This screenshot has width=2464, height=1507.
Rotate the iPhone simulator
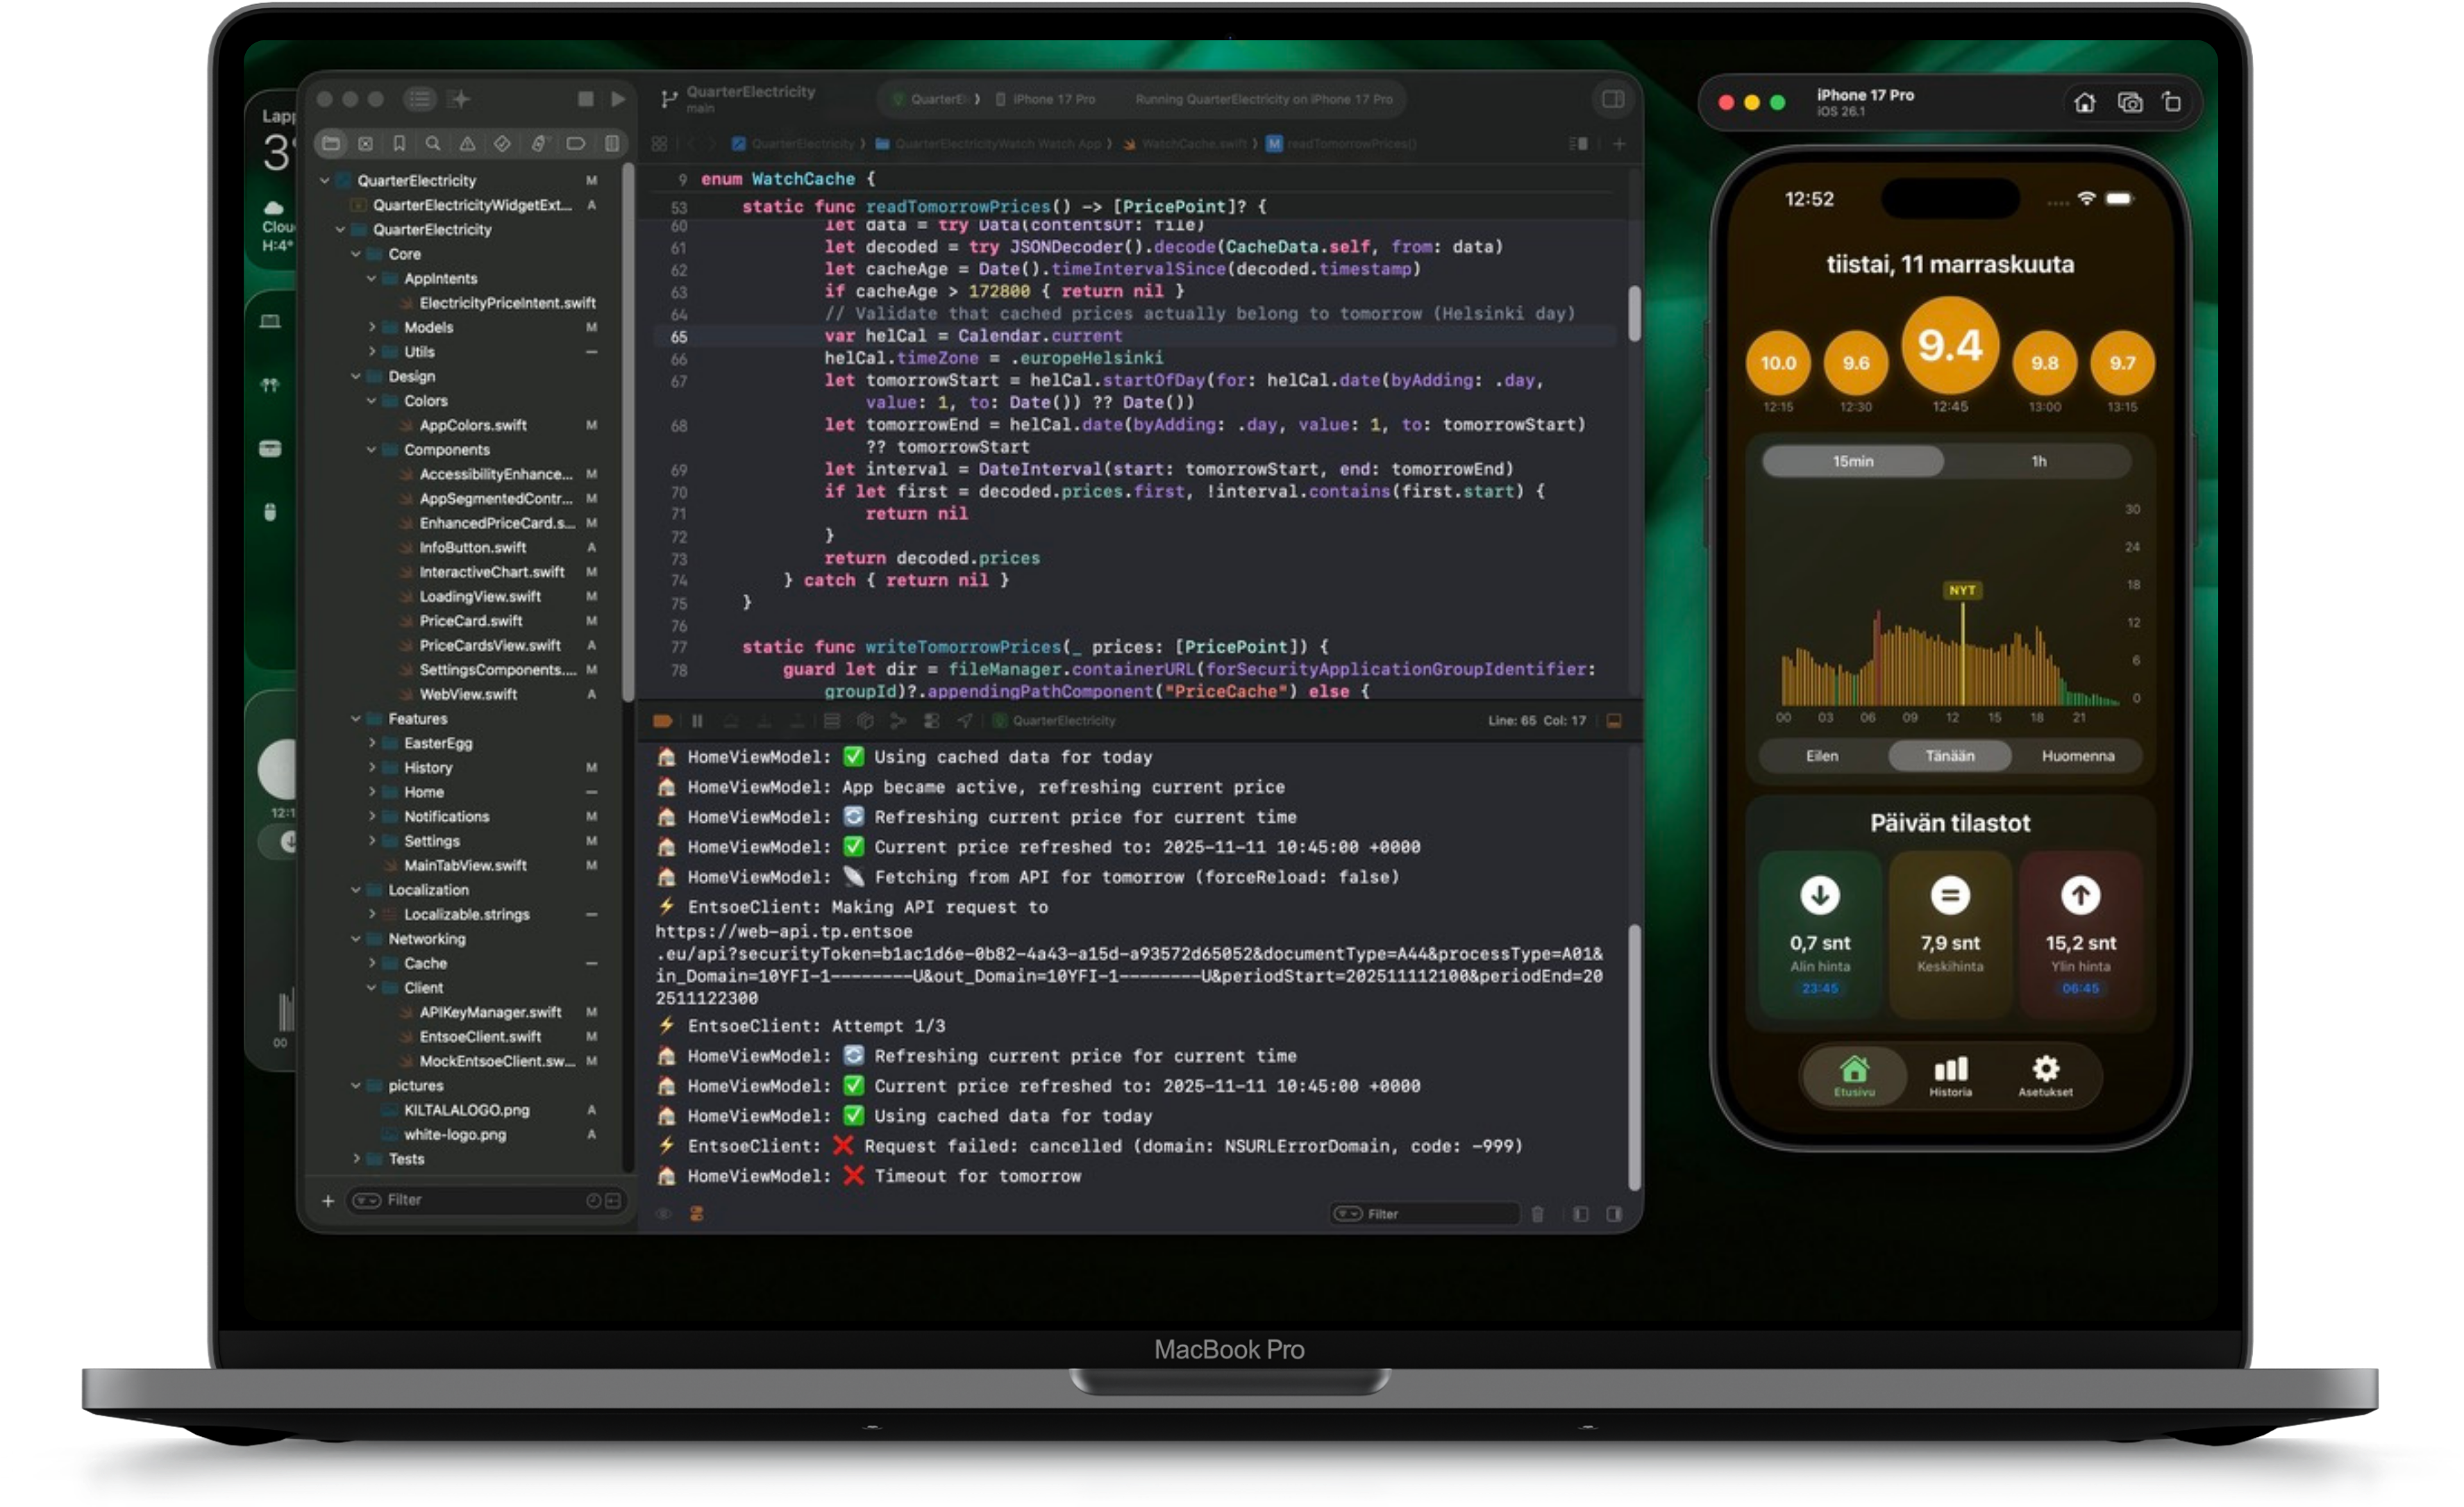[x=2170, y=103]
